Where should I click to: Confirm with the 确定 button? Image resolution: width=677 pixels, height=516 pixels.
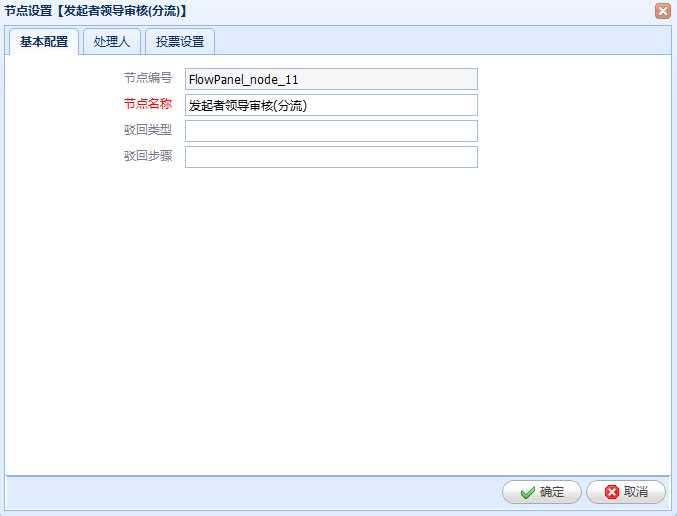541,492
